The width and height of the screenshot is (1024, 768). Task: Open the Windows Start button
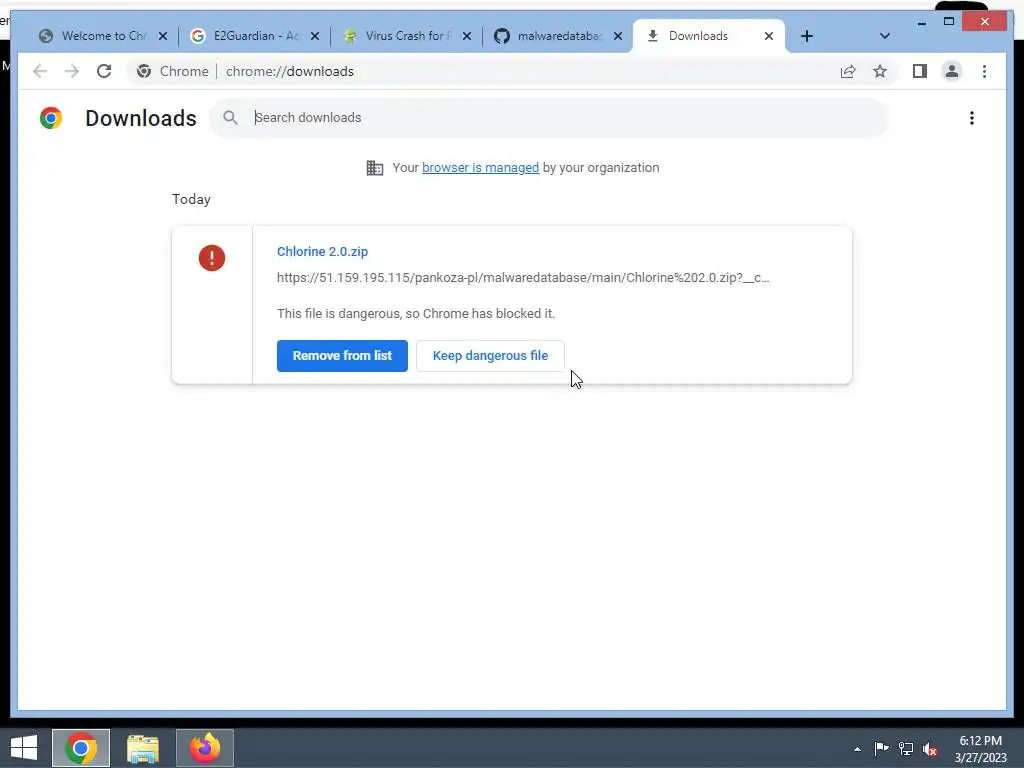24,748
